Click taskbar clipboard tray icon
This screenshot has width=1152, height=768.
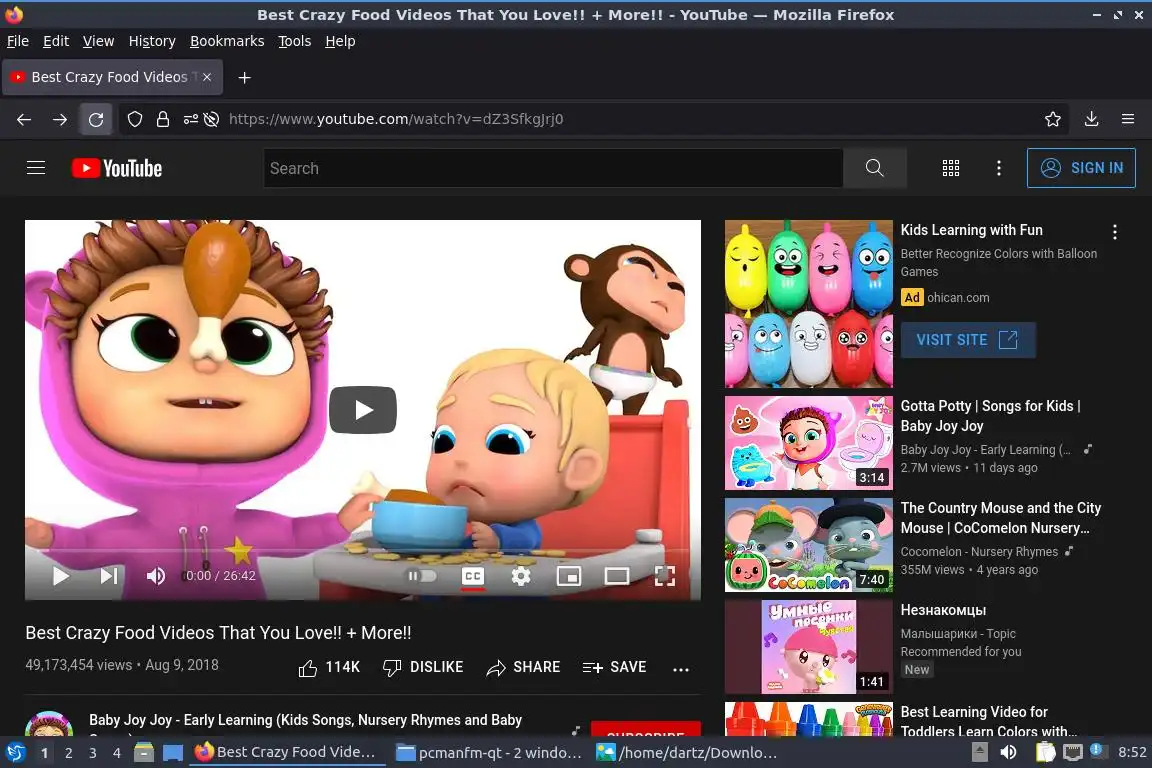(1045, 753)
